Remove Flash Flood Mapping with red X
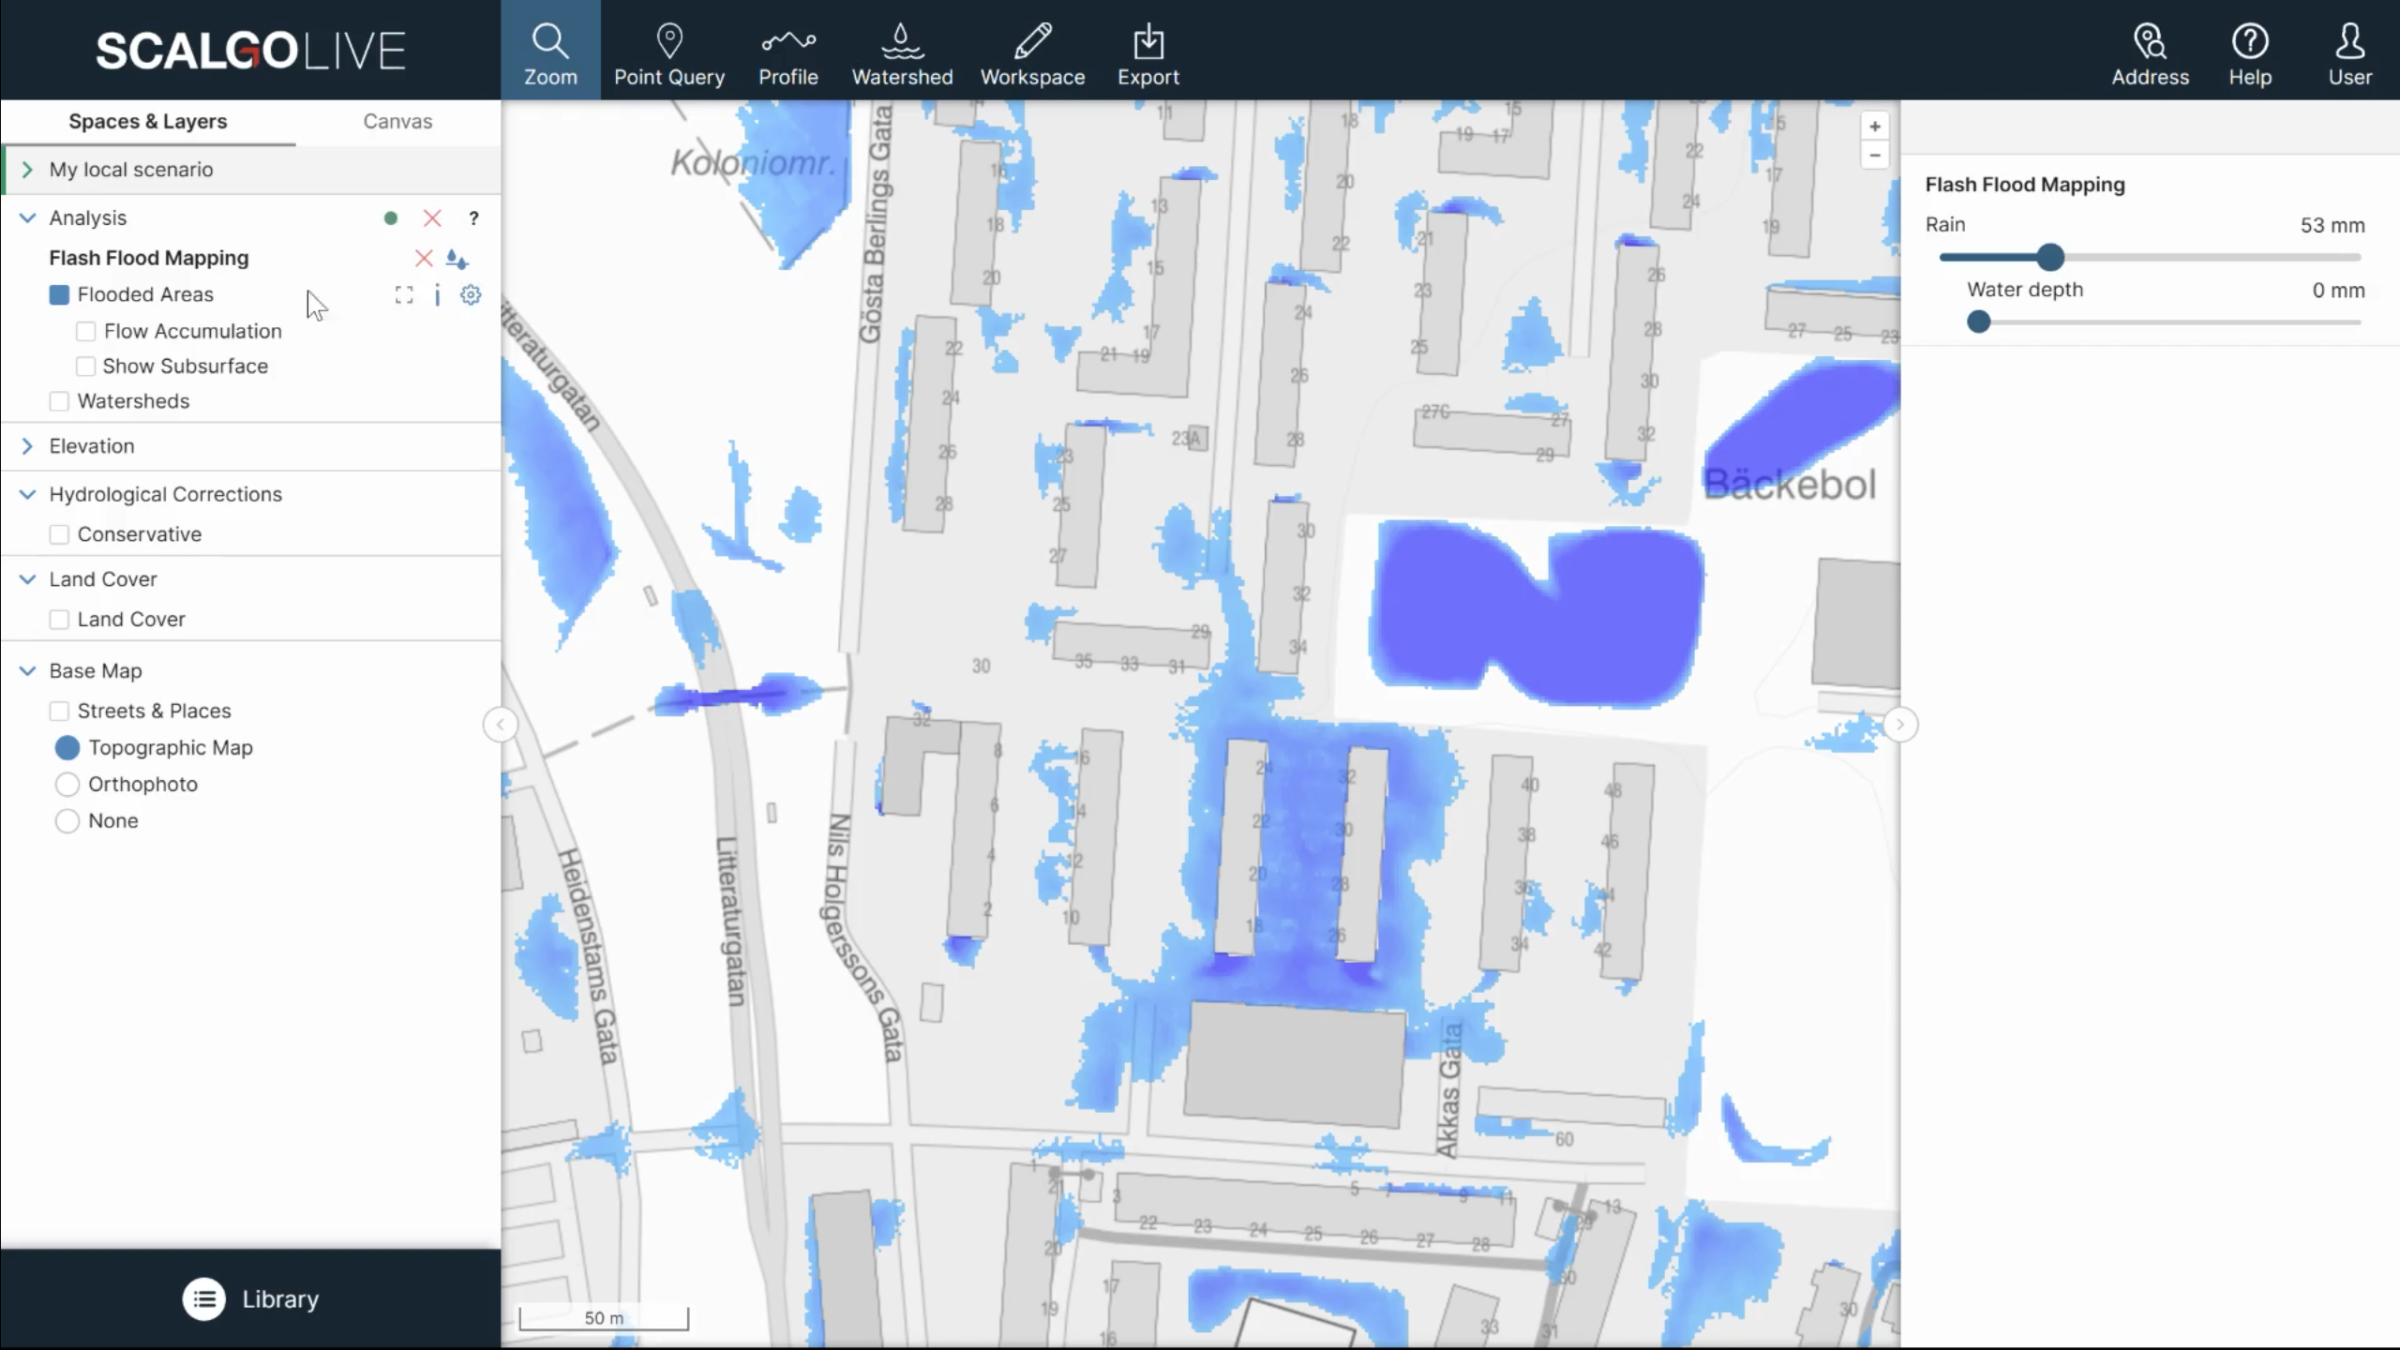 click(424, 259)
